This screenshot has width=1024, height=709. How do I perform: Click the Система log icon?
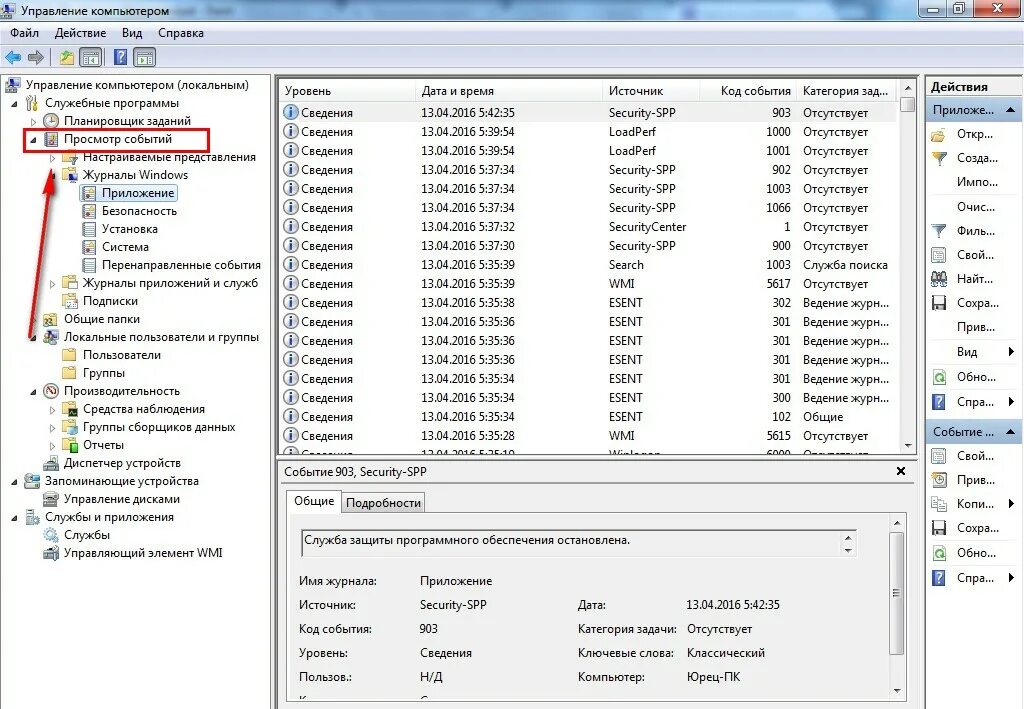[89, 247]
